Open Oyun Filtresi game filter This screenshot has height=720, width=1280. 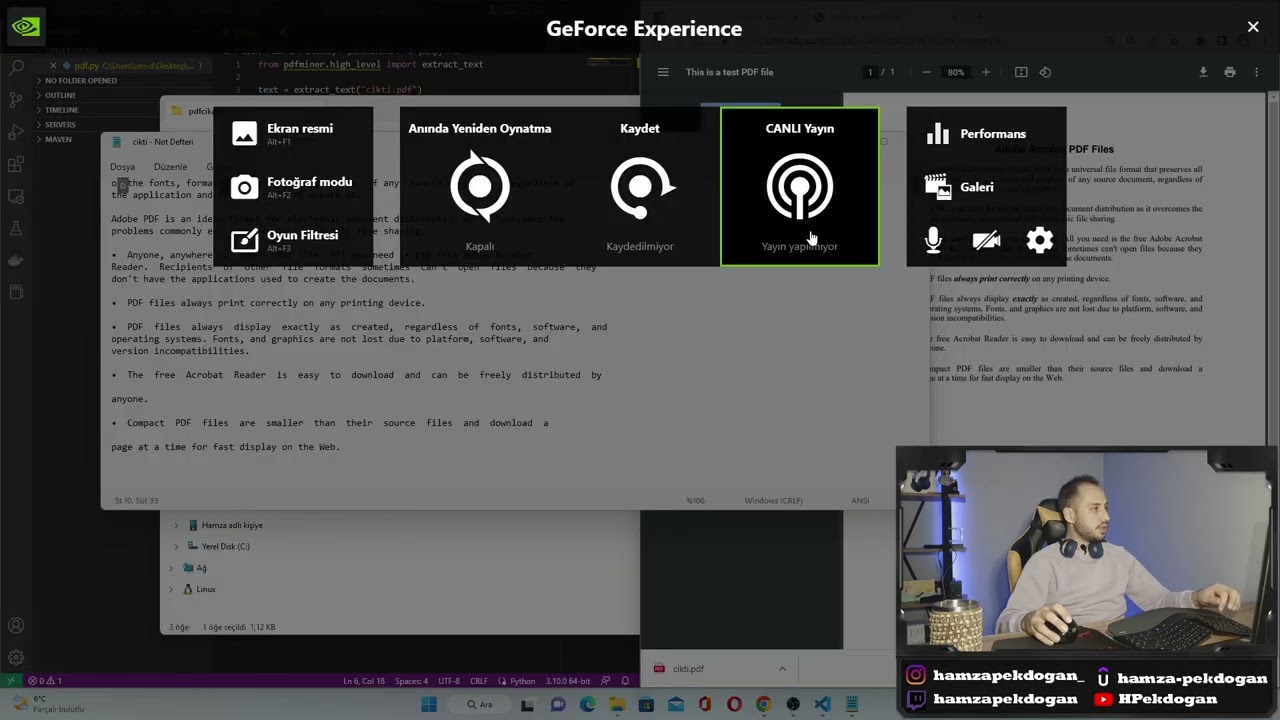(x=292, y=239)
